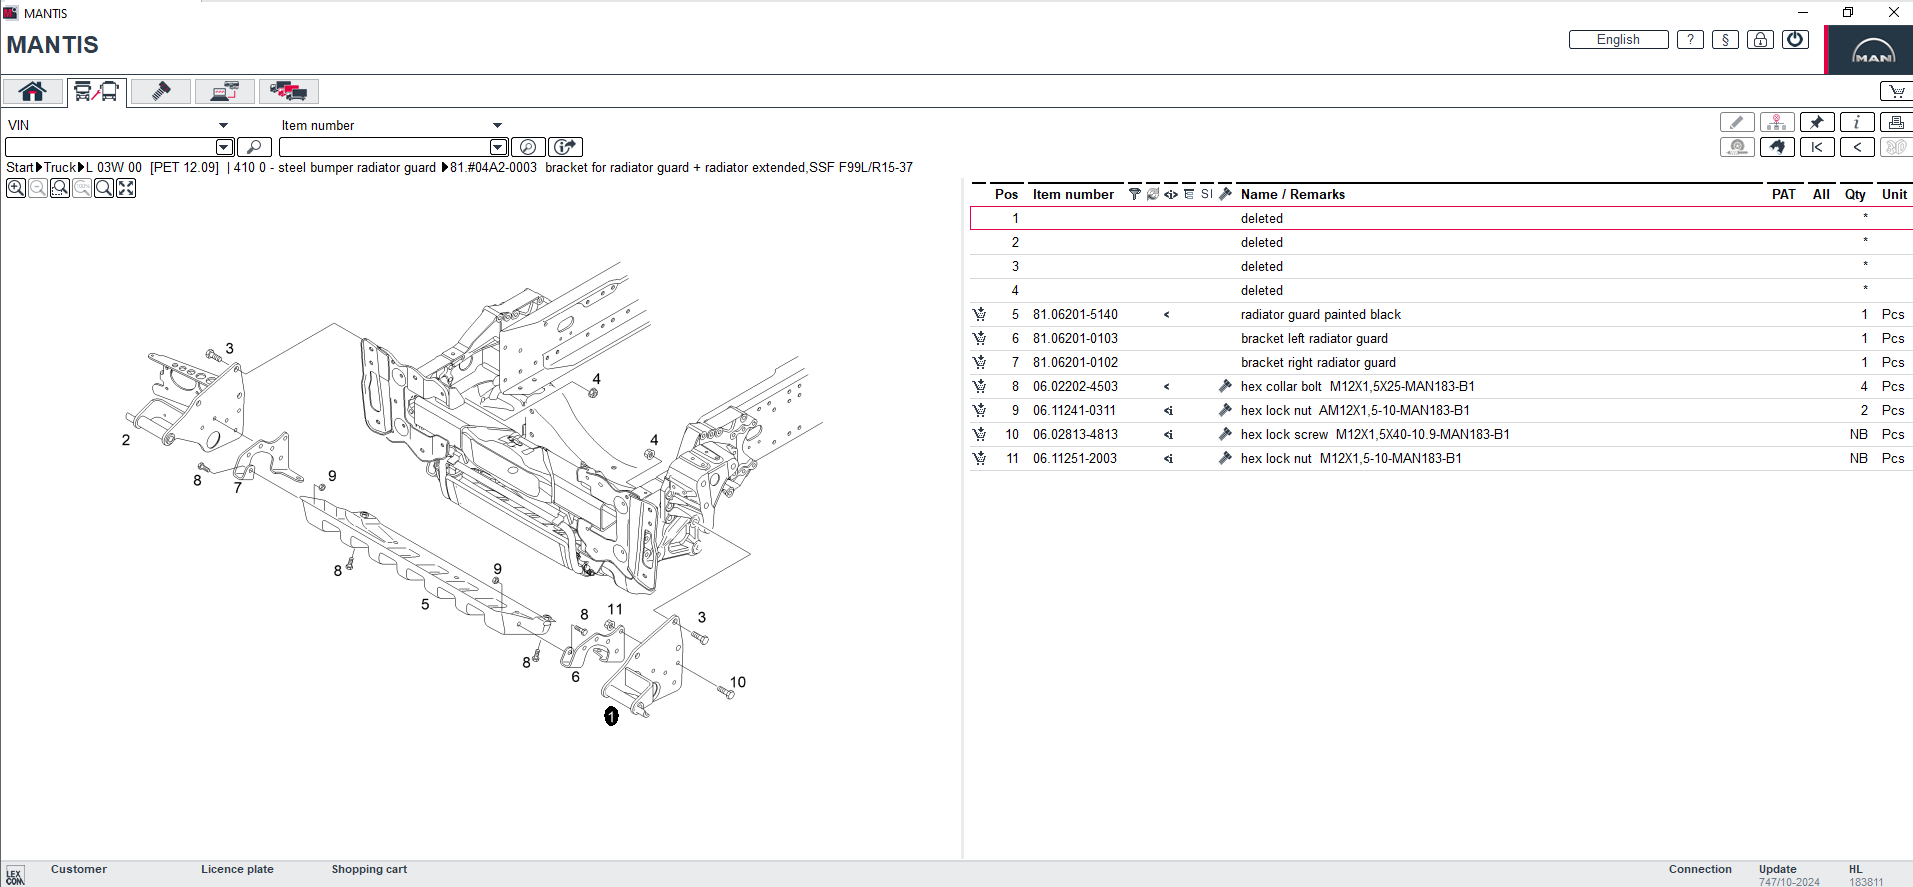
Task: Open the Home tab icon
Action: pos(33,92)
